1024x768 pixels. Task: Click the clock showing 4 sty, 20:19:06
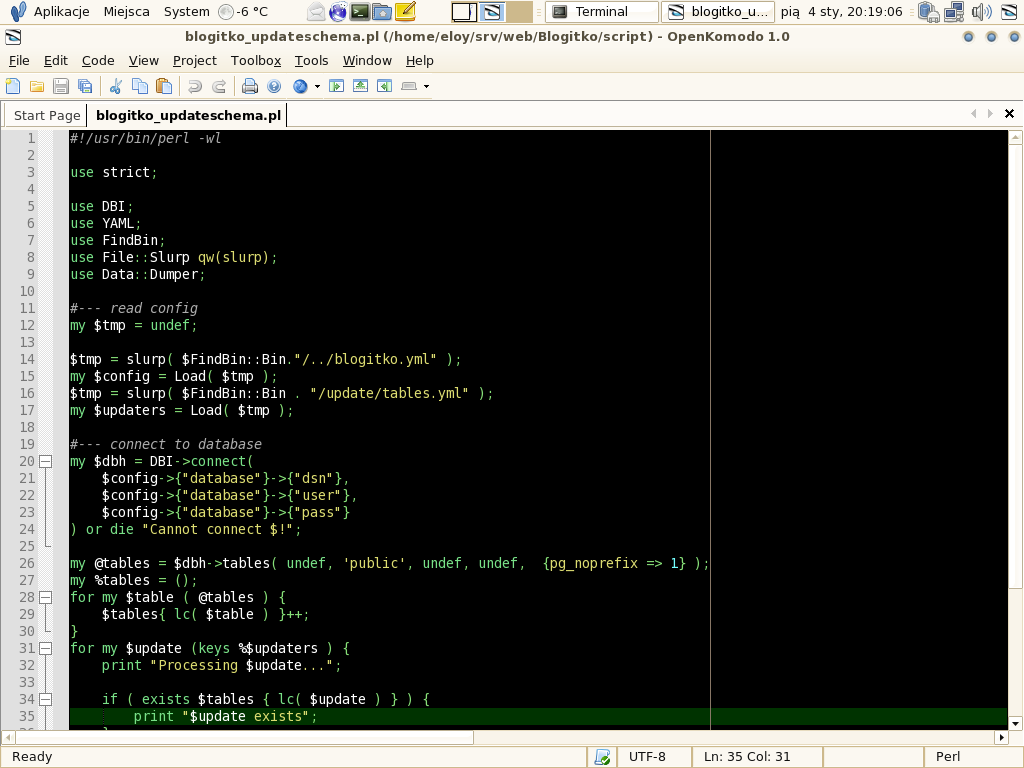point(842,12)
